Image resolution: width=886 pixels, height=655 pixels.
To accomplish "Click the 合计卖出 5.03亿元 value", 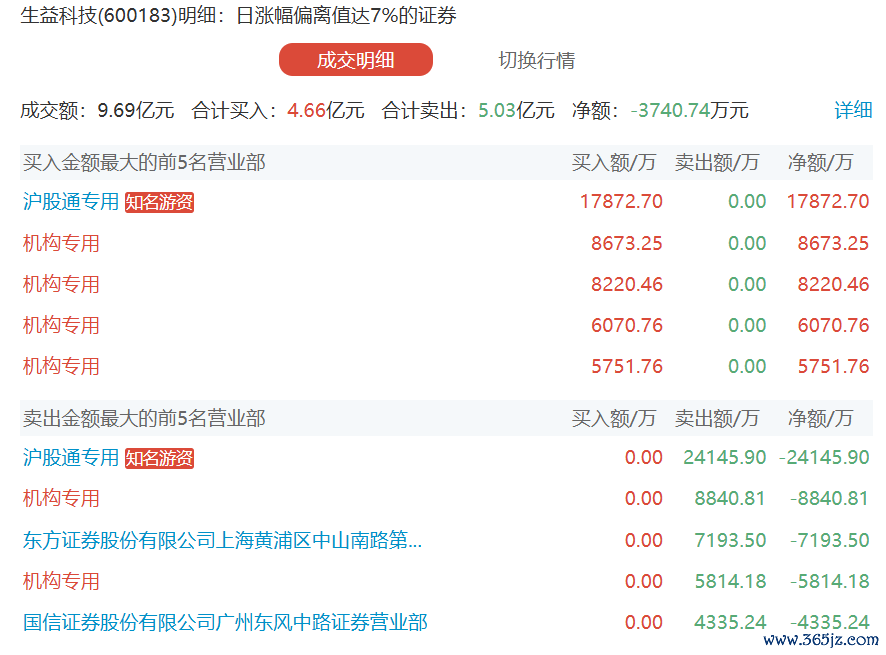I will click(x=516, y=110).
